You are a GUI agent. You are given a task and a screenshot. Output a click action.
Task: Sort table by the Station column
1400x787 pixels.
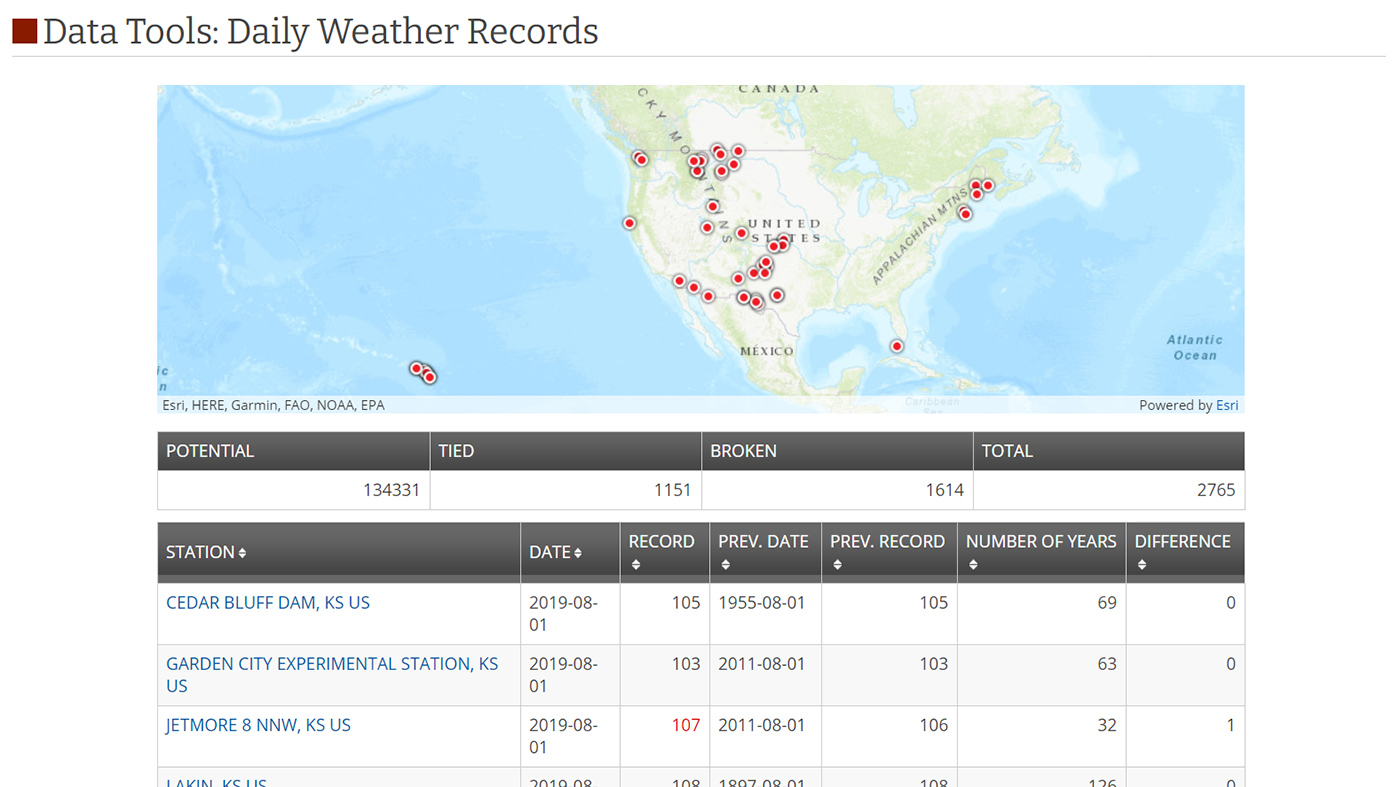tap(242, 553)
